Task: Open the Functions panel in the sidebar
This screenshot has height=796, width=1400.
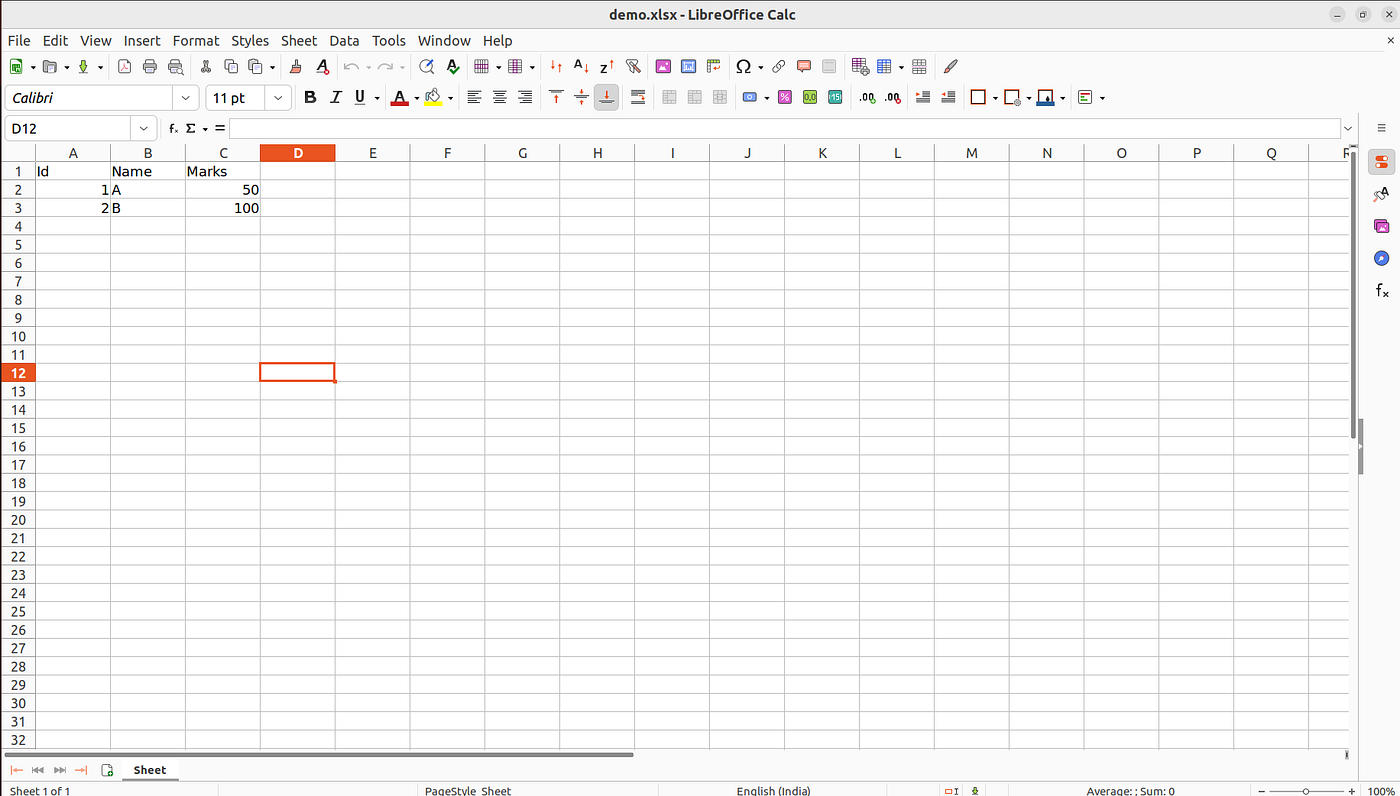Action: [x=1381, y=290]
